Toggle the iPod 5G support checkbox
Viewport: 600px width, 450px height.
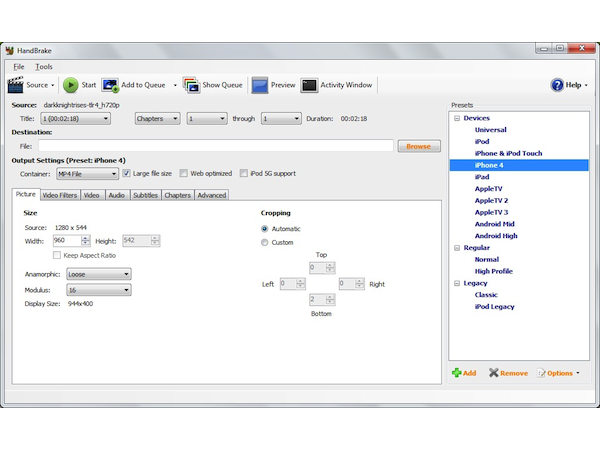pos(244,173)
